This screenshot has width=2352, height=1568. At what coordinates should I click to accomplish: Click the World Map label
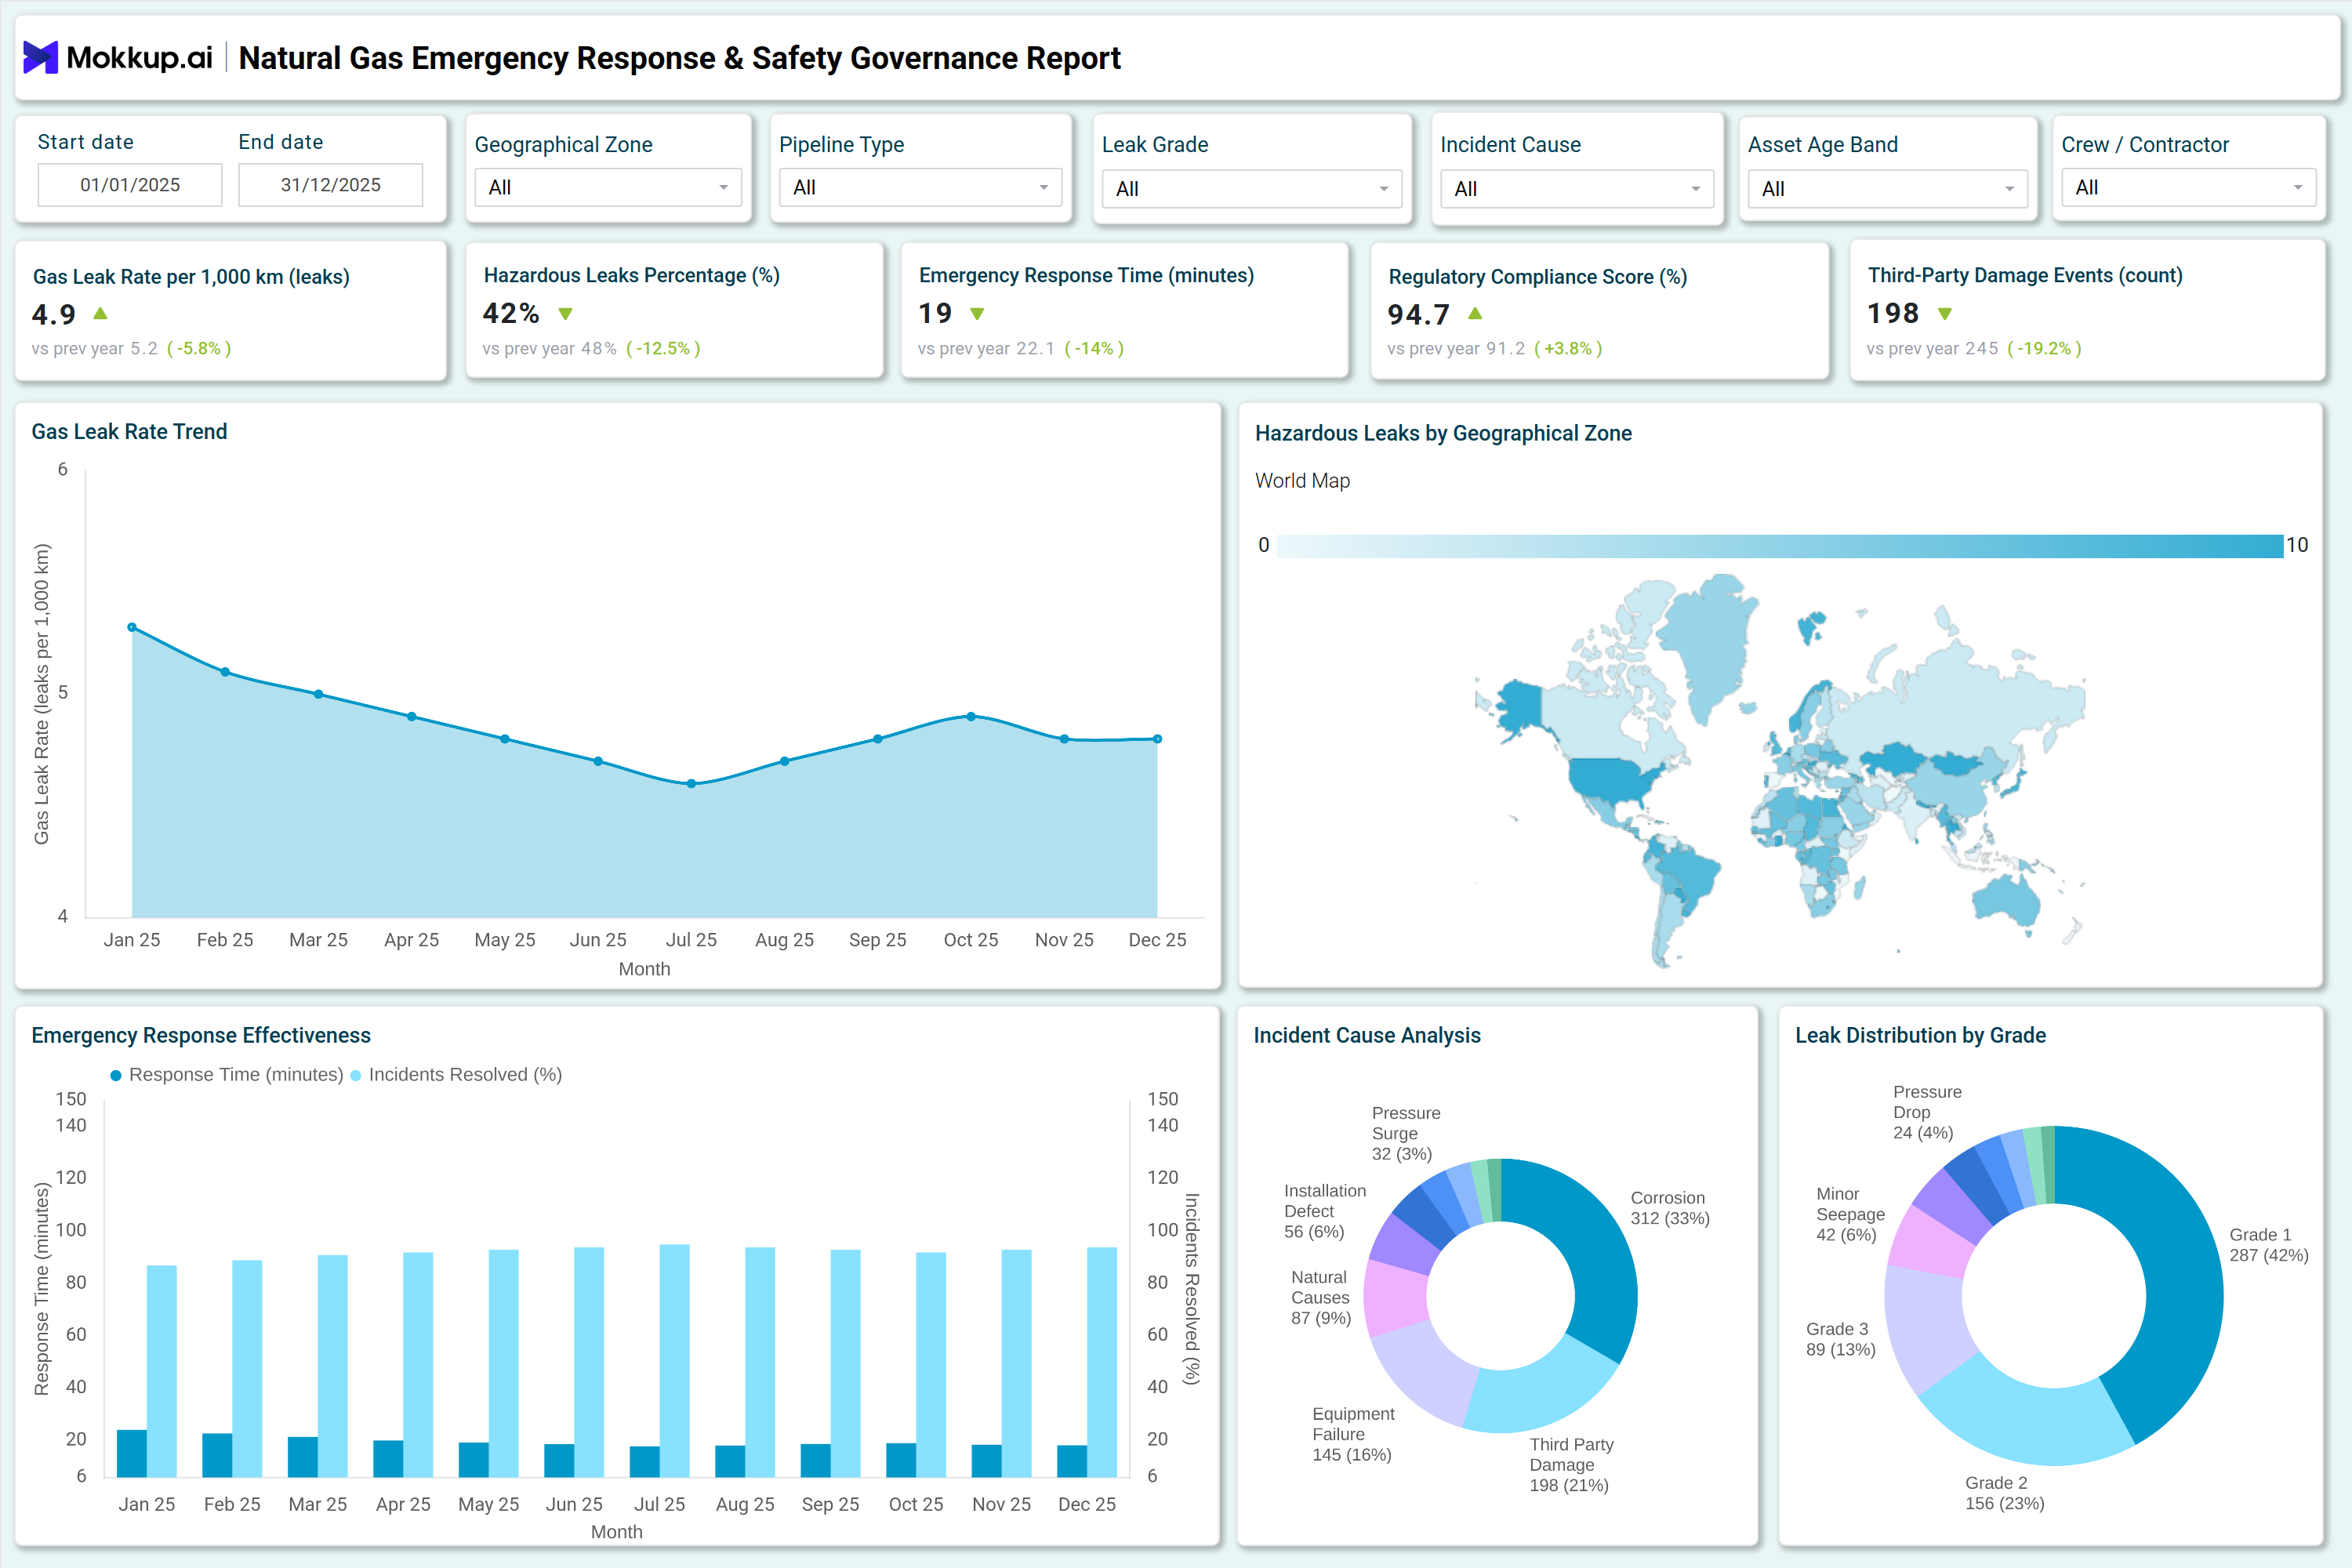tap(1302, 481)
